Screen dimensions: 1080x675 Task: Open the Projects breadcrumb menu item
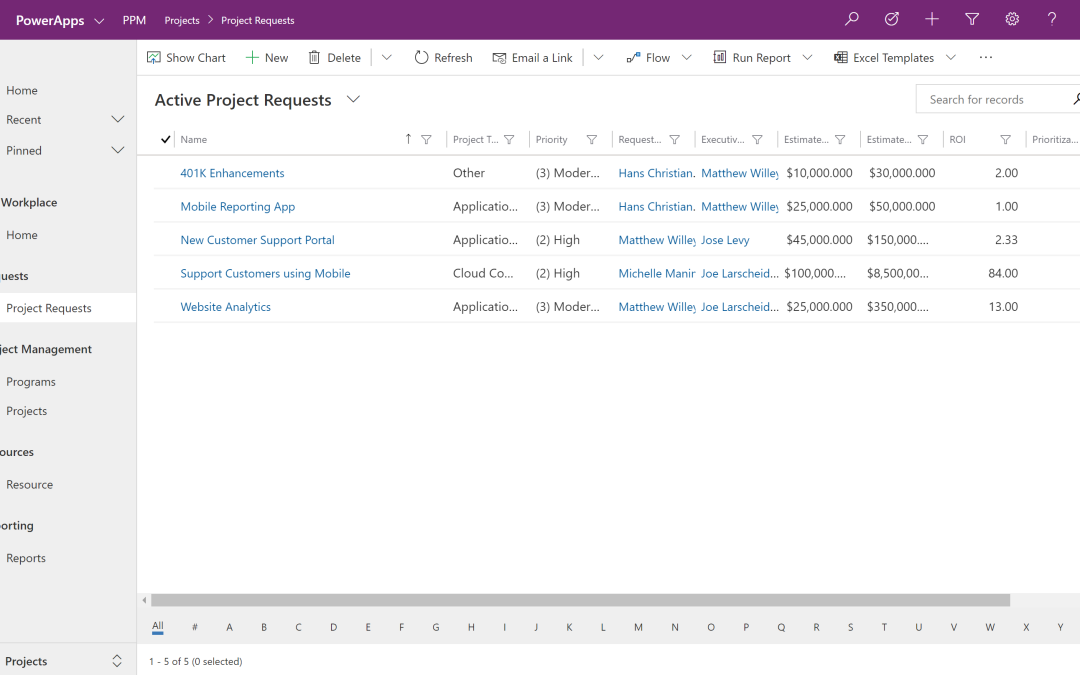pos(181,20)
